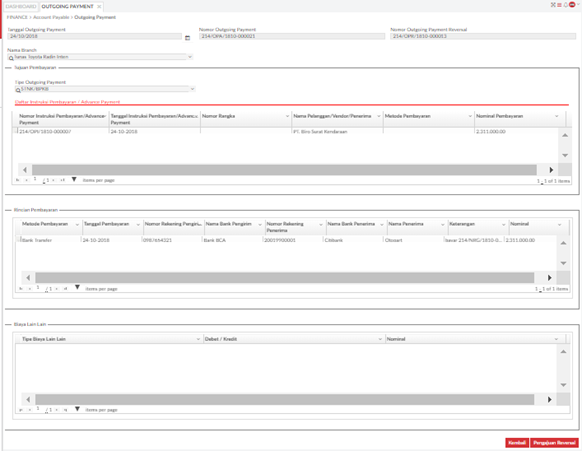Open the Tipe Biaya Lain Lain column menu
582x451 pixels.
tap(198, 339)
